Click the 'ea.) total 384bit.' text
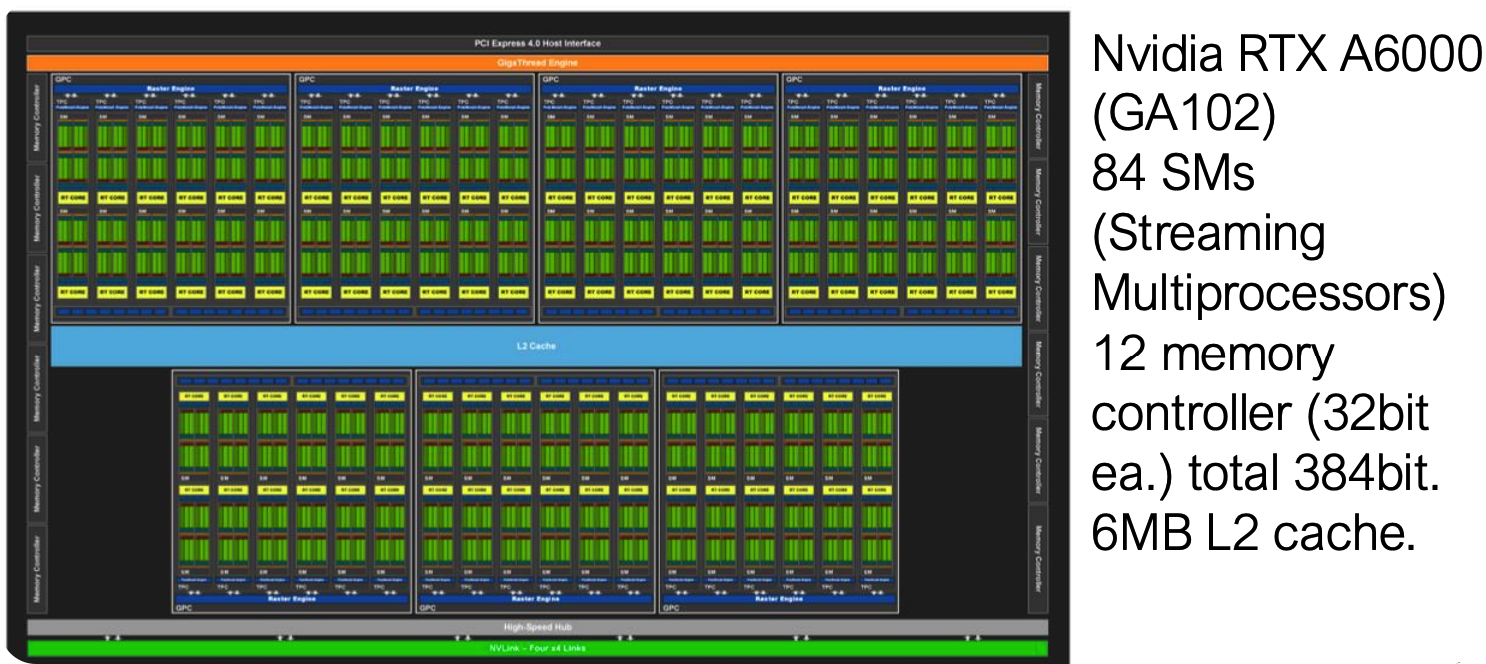Viewport: 1486px width, 664px height. pos(1265,475)
